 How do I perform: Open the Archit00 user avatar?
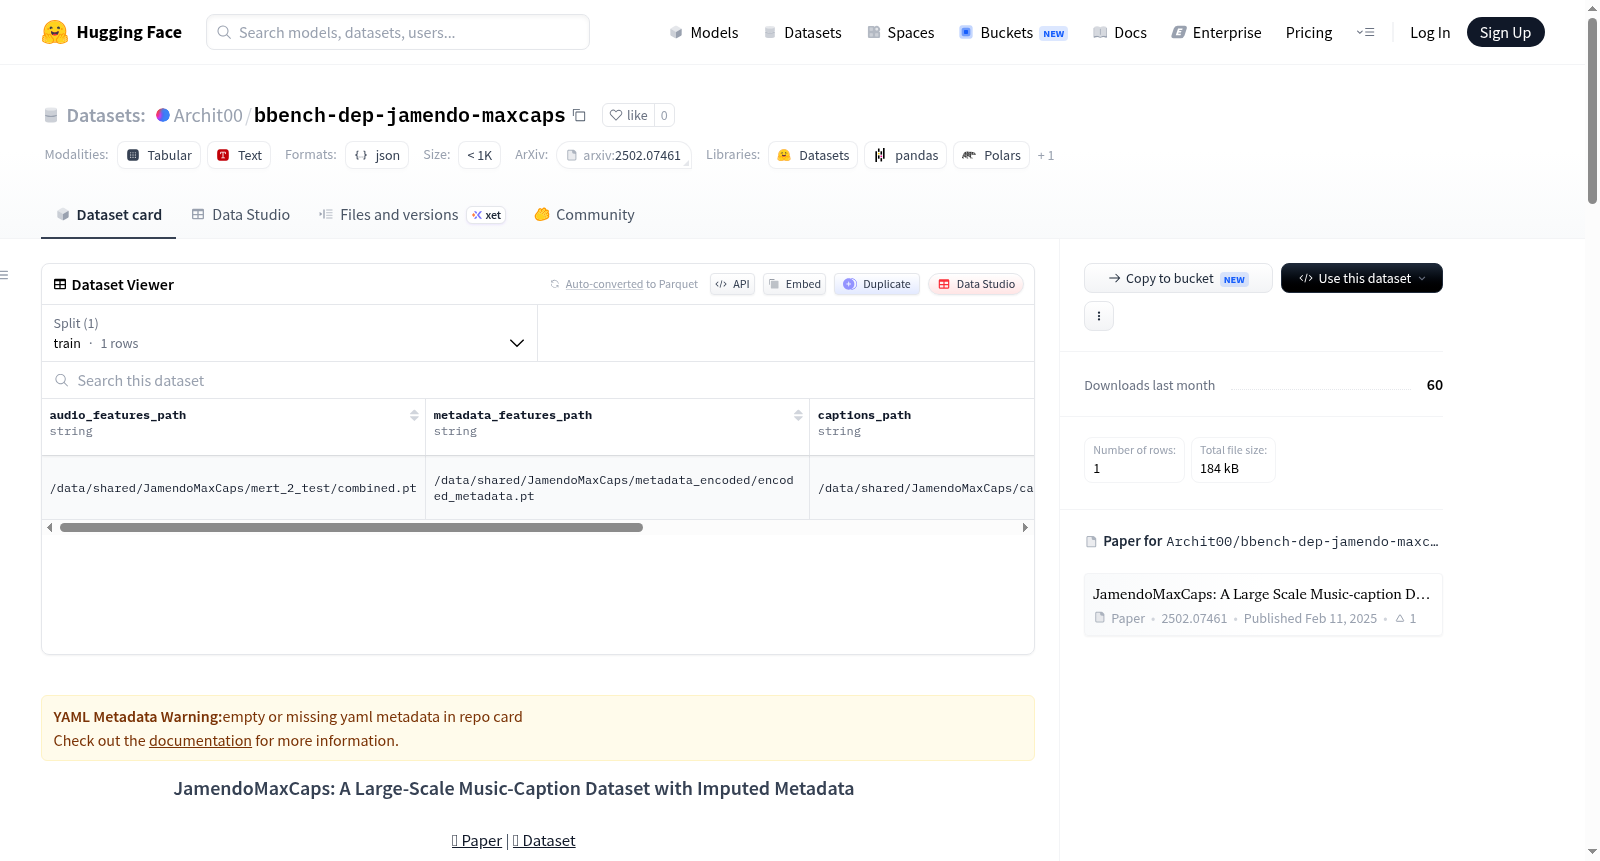163,115
